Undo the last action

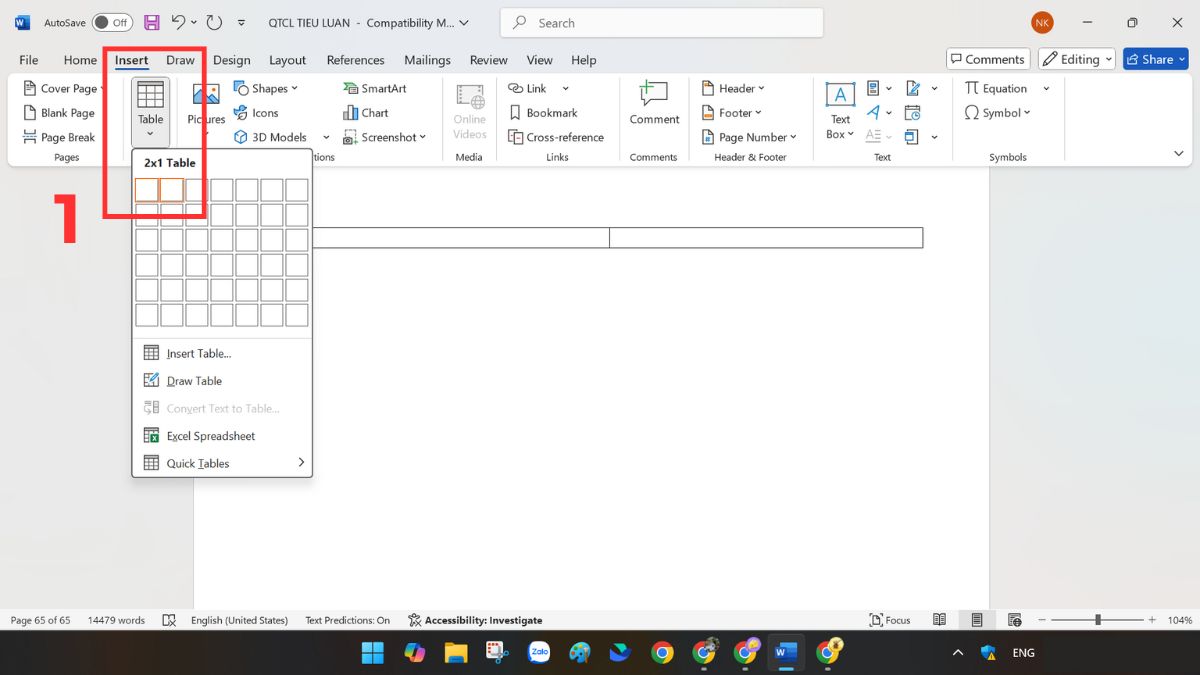click(x=177, y=22)
